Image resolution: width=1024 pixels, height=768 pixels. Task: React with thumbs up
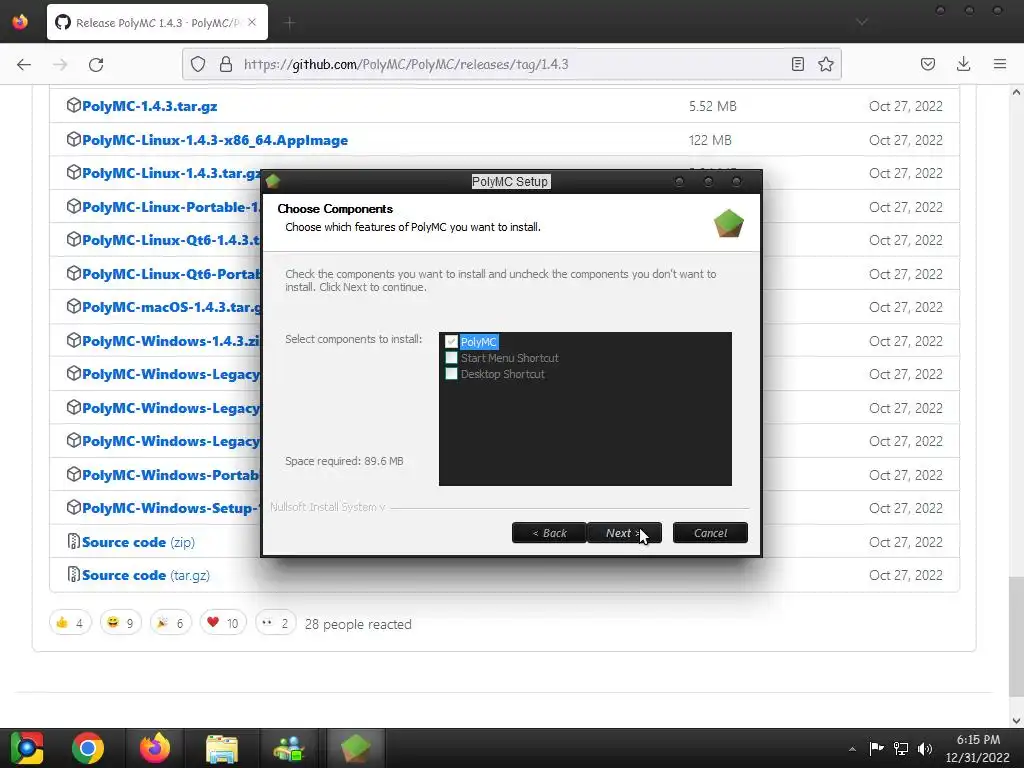click(71, 623)
